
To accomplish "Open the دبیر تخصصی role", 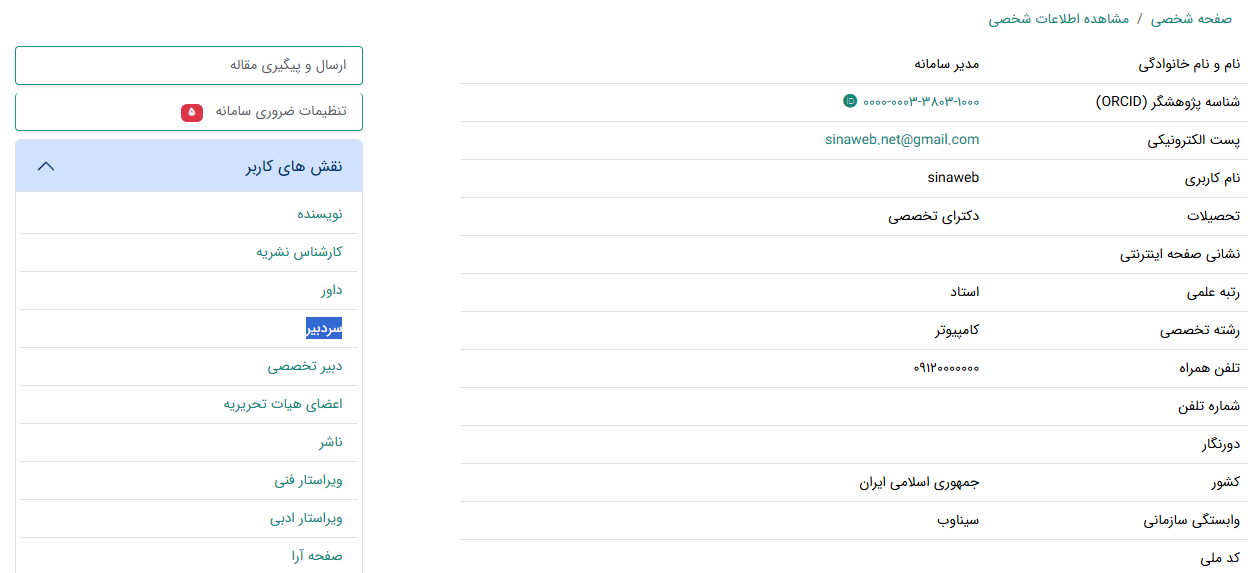I will click(305, 366).
